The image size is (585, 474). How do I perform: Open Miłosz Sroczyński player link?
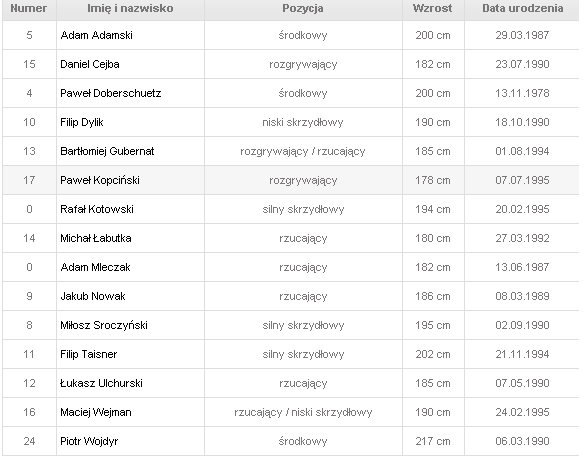click(x=104, y=325)
